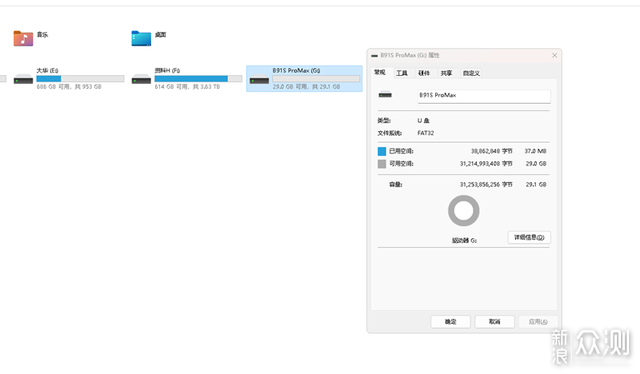Click the FAT32 file system value
This screenshot has width=640, height=374.
426,133
